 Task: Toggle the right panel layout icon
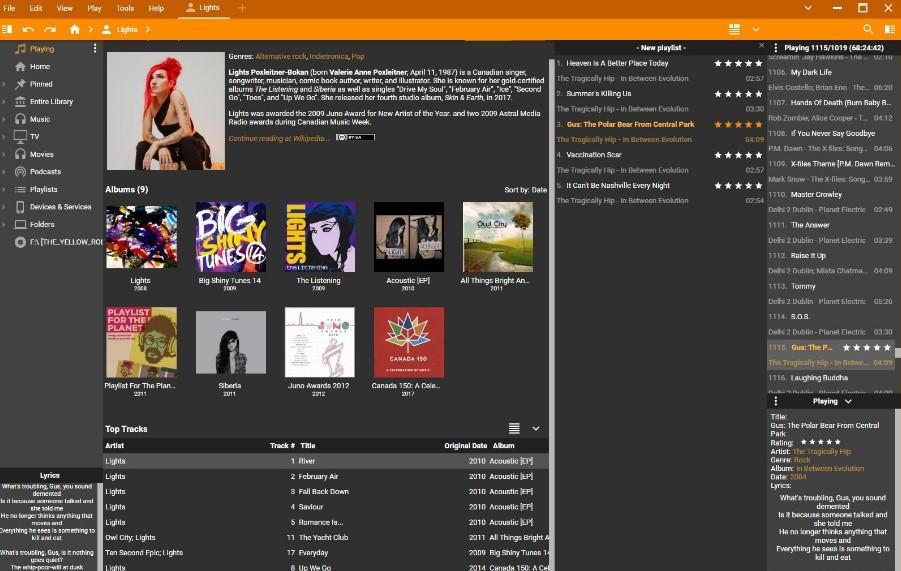click(890, 29)
